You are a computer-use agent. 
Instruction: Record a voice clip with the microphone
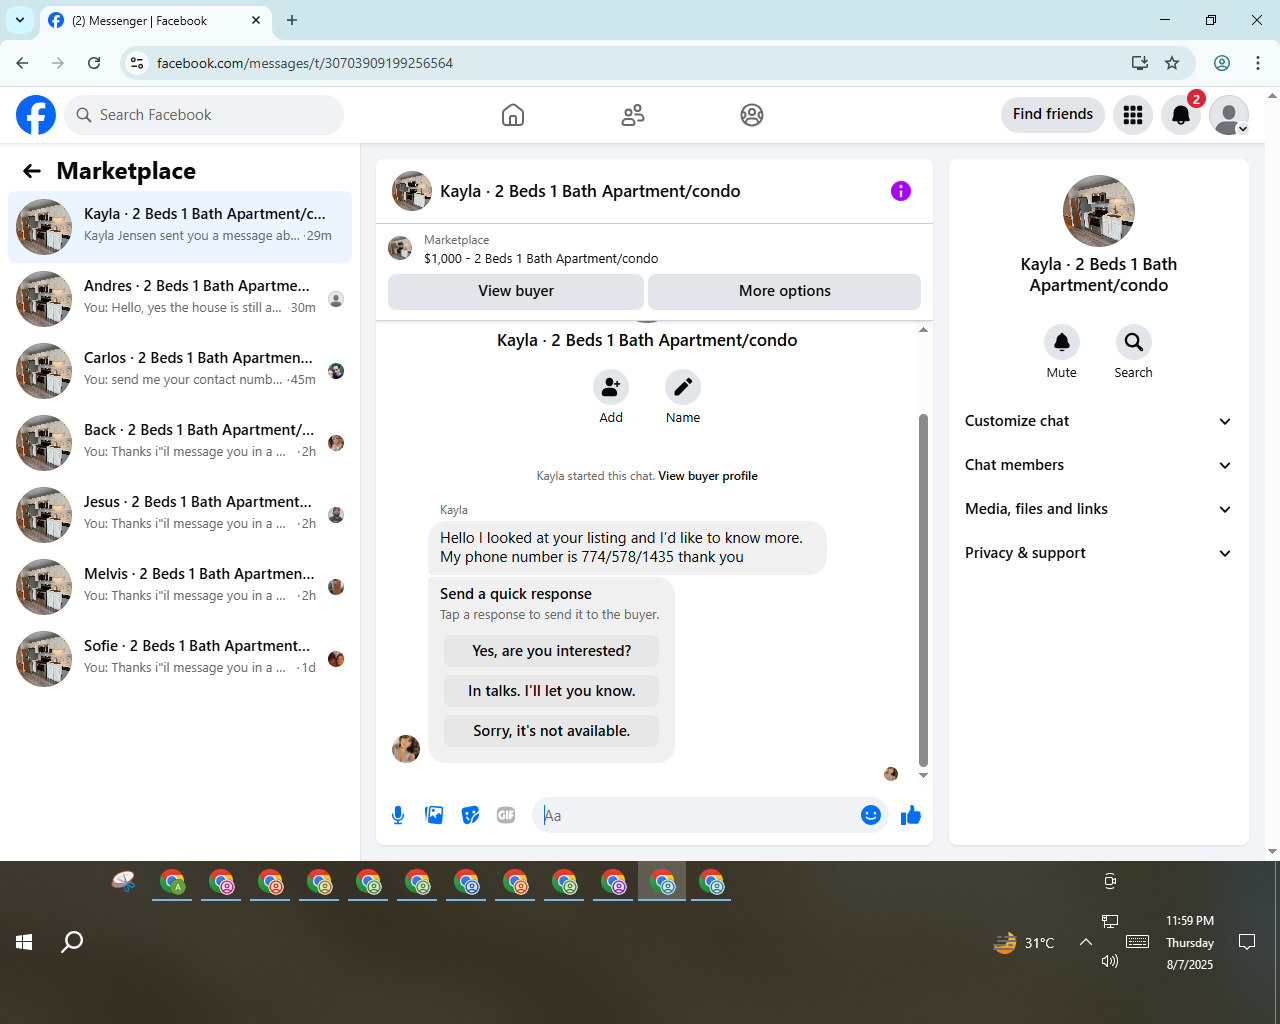[x=398, y=815]
